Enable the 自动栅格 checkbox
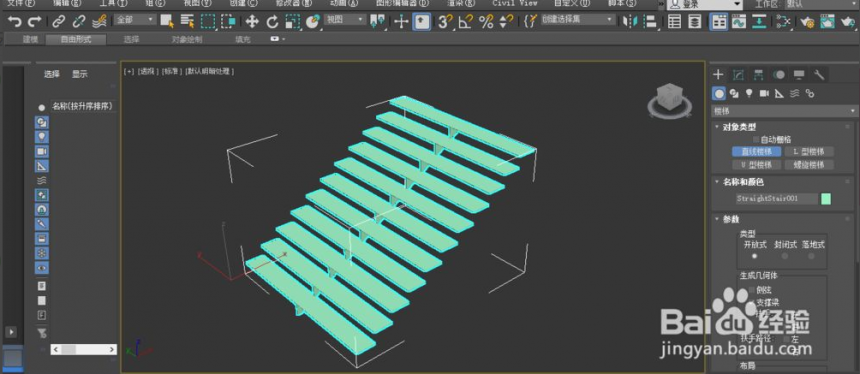Screen dimensions: 860x374 (756, 139)
